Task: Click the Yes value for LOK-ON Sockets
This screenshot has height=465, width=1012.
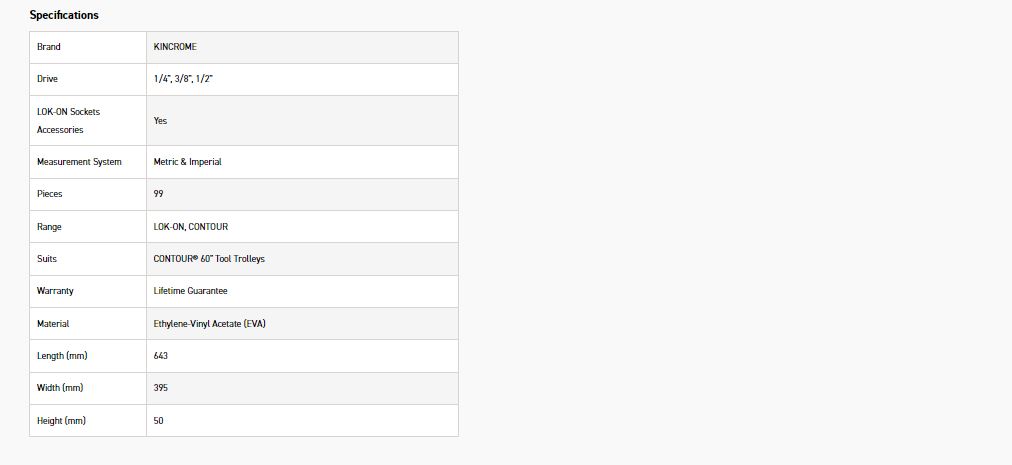Action: click(161, 120)
